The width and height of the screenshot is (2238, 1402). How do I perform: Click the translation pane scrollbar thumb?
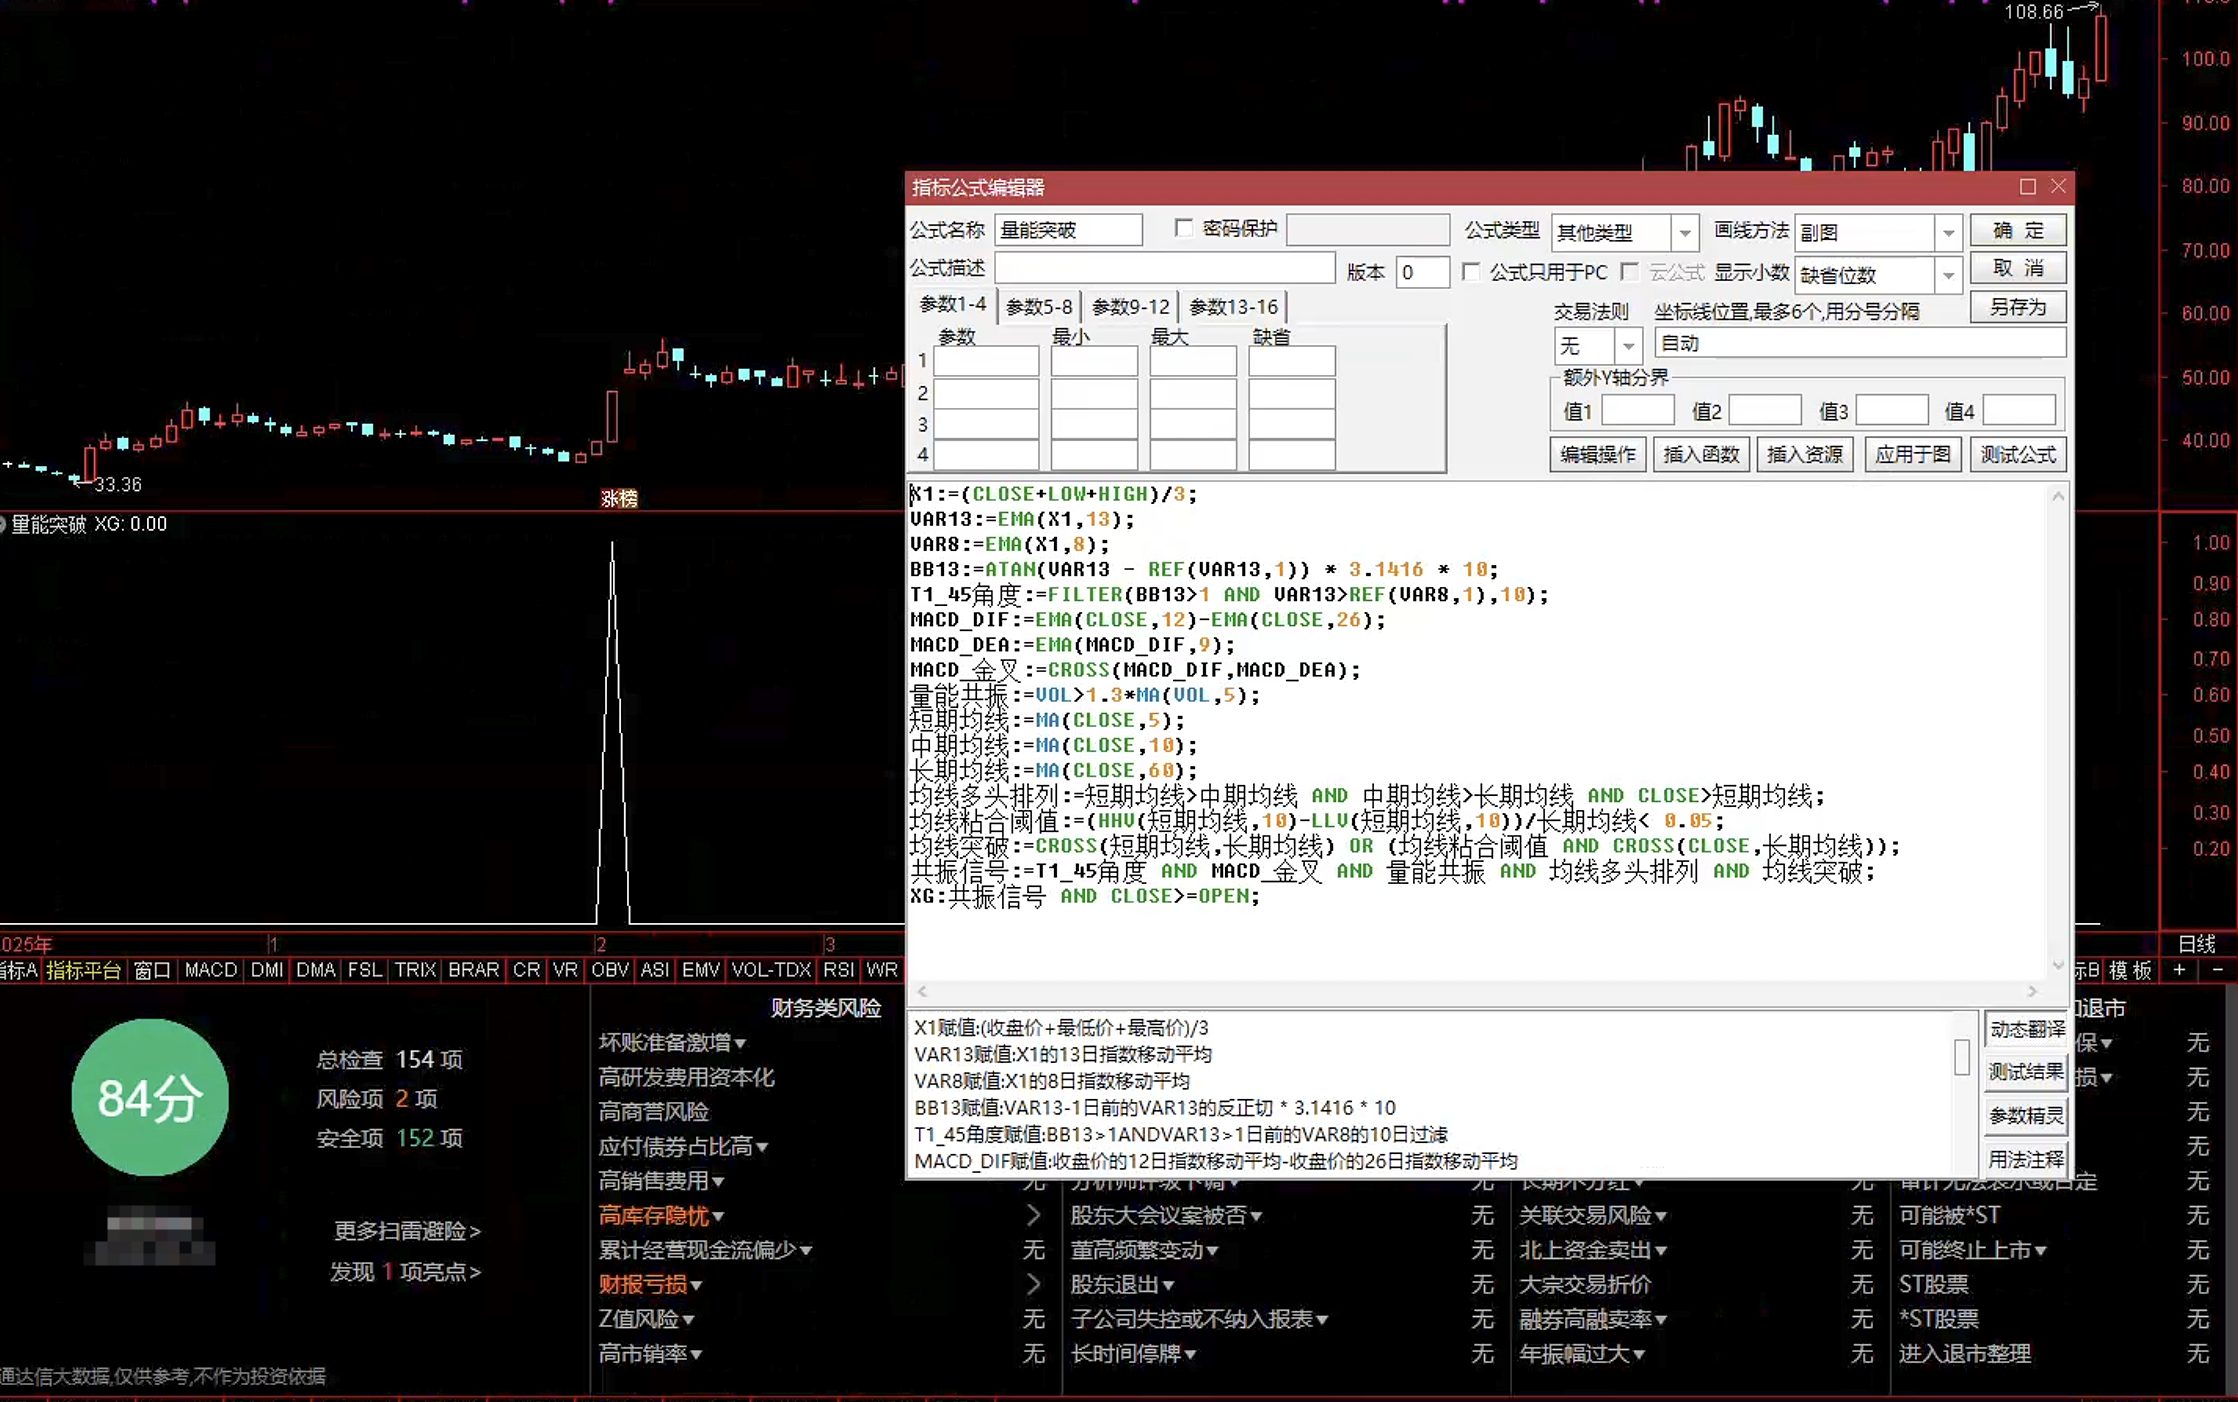pos(1962,1057)
